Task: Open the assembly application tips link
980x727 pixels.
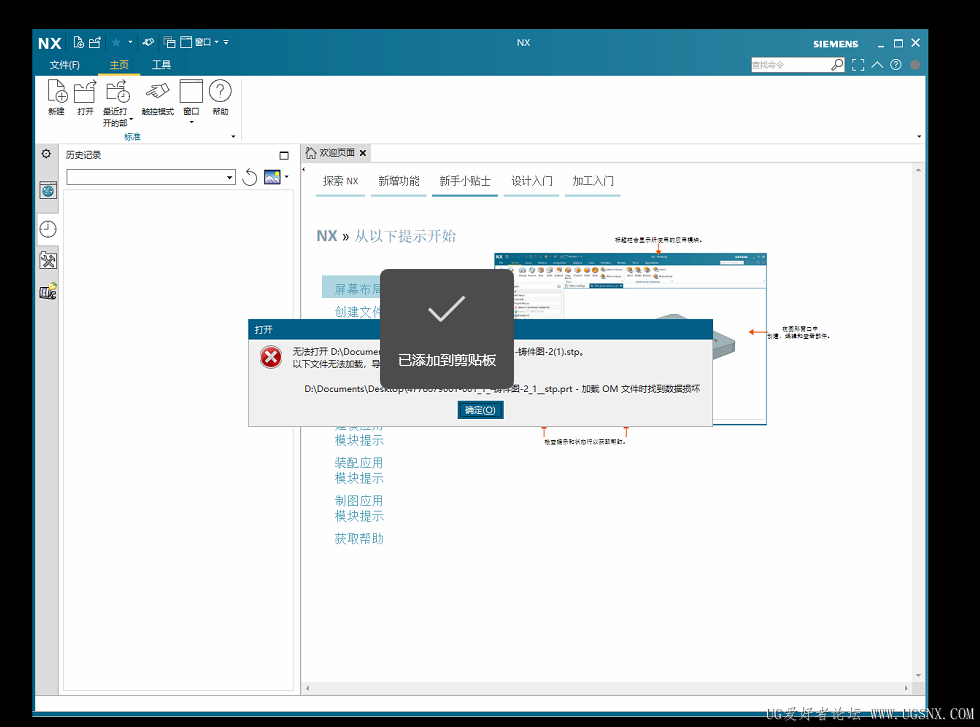Action: click(x=359, y=470)
